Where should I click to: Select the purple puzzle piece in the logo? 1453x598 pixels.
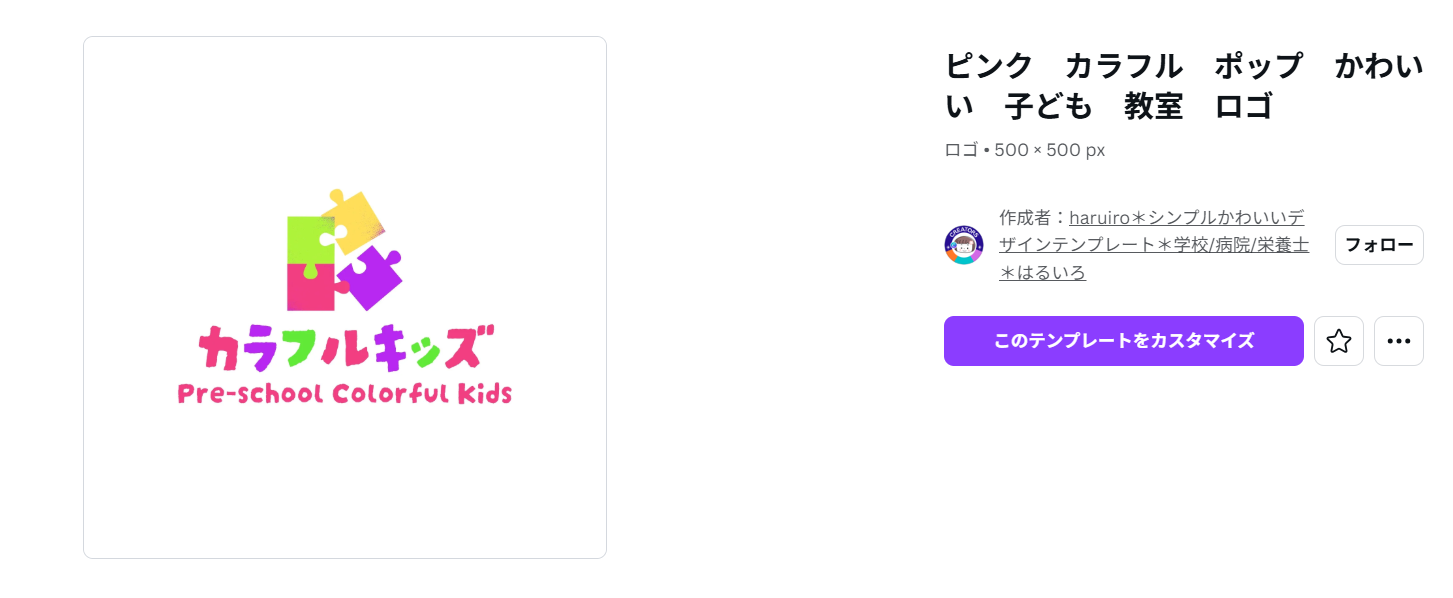[372, 277]
